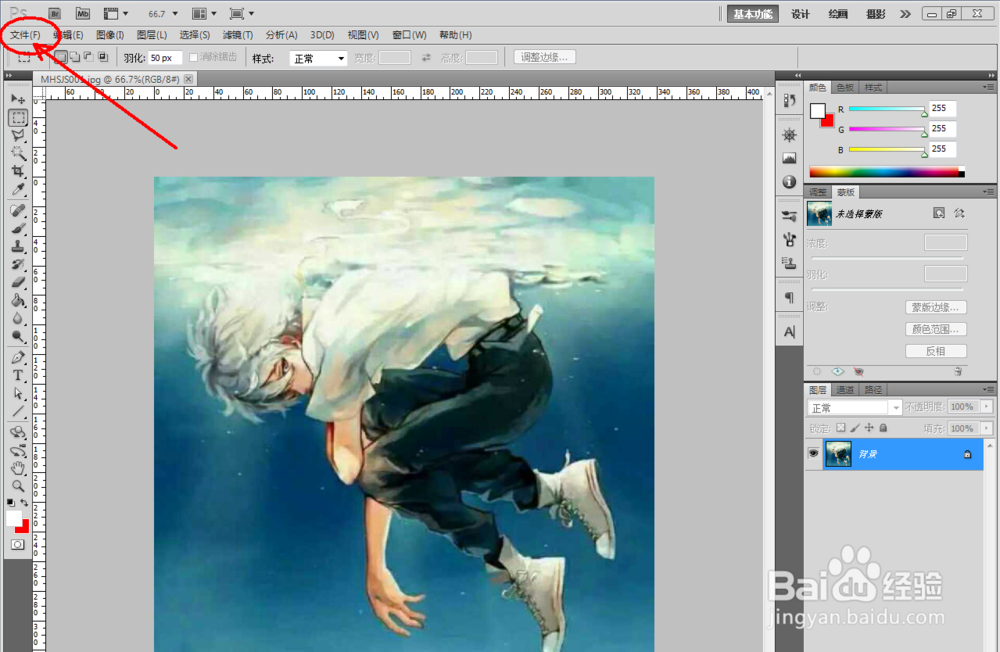Screen dimensions: 1000x652
Task: Open the 不透明度 opacity slider arrow
Action: coord(987,406)
